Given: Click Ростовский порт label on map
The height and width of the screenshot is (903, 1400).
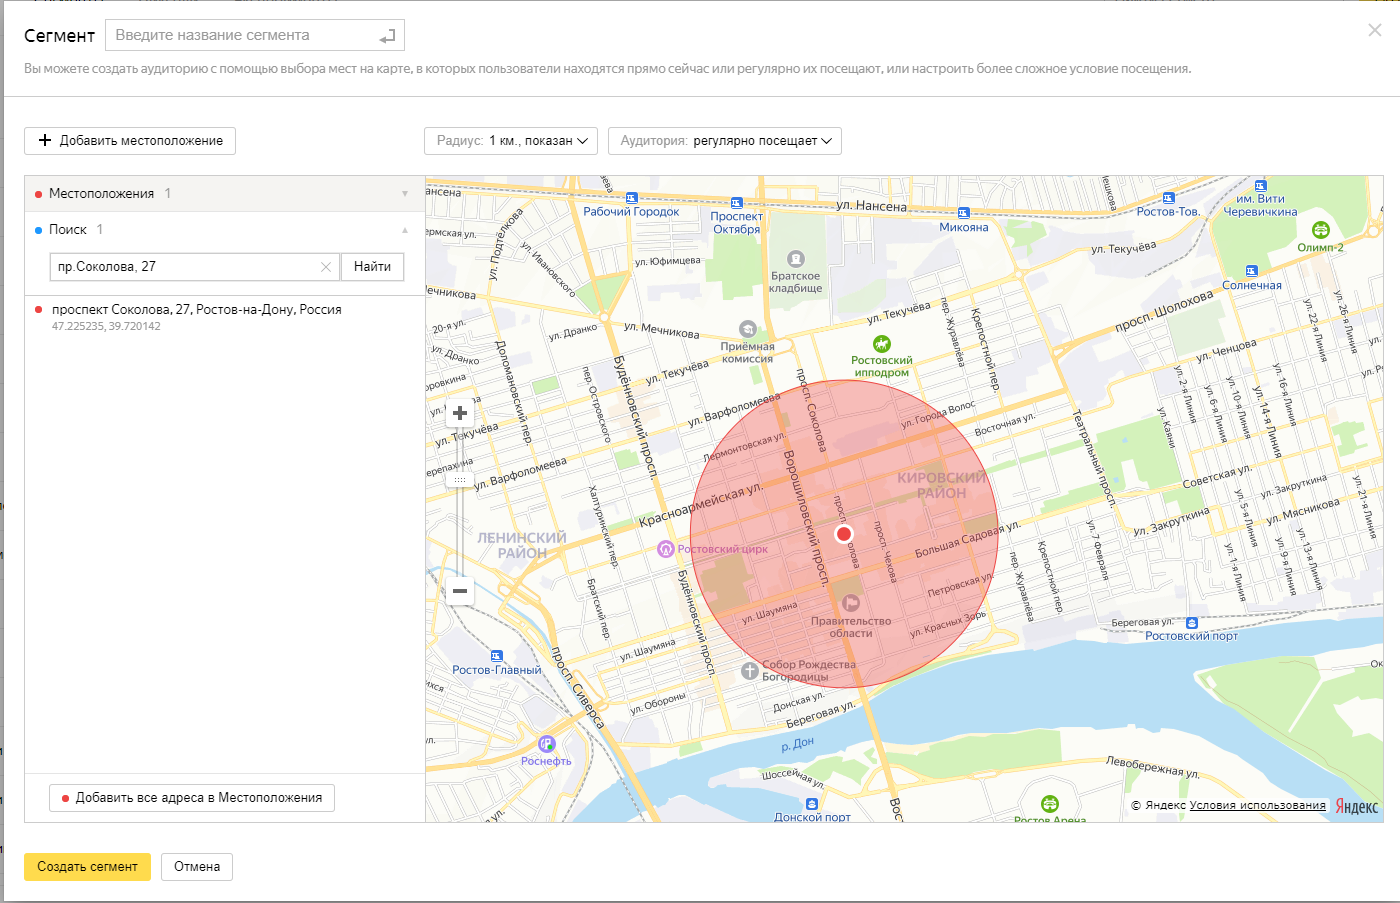Looking at the screenshot, I should click(1191, 636).
